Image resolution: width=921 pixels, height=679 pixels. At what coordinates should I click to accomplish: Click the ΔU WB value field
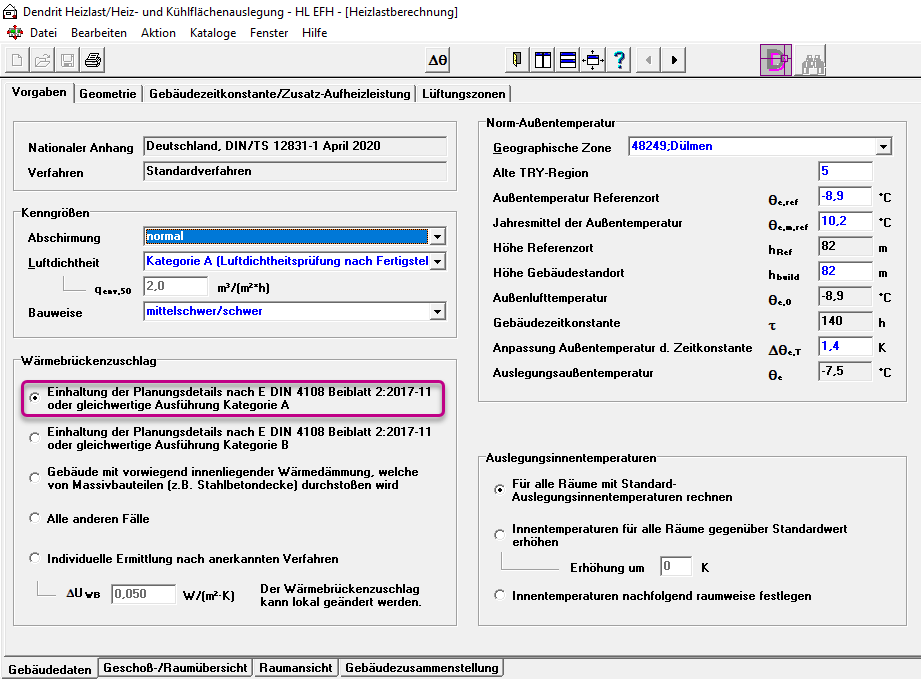(143, 594)
